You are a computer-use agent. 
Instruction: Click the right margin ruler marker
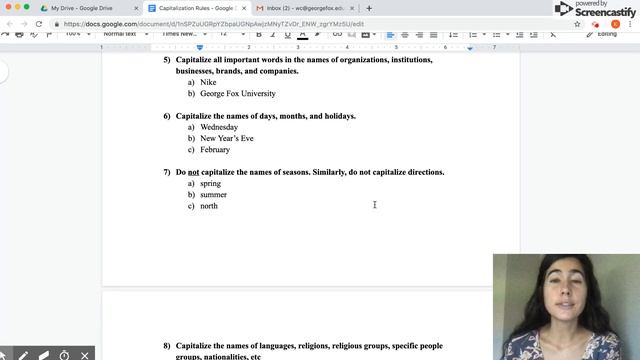(470, 48)
